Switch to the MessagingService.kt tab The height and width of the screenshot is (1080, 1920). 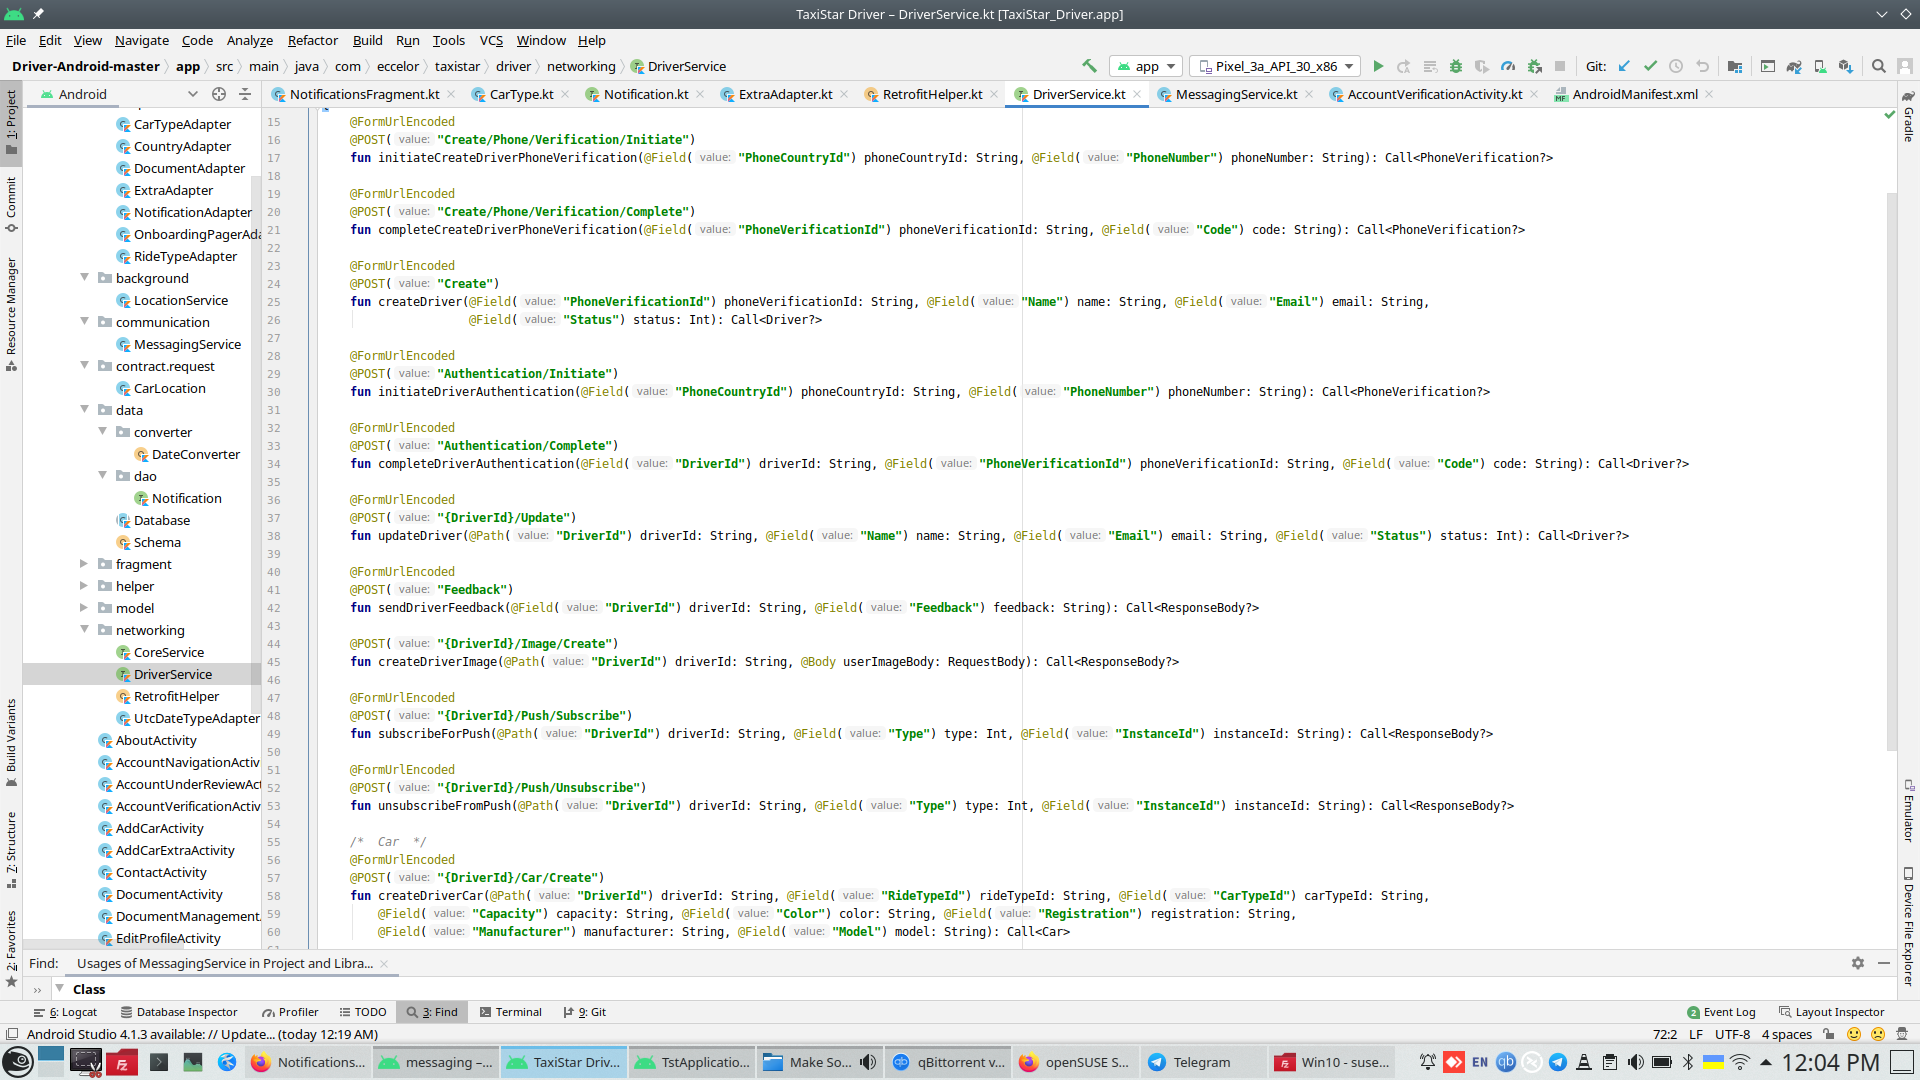coord(1236,94)
